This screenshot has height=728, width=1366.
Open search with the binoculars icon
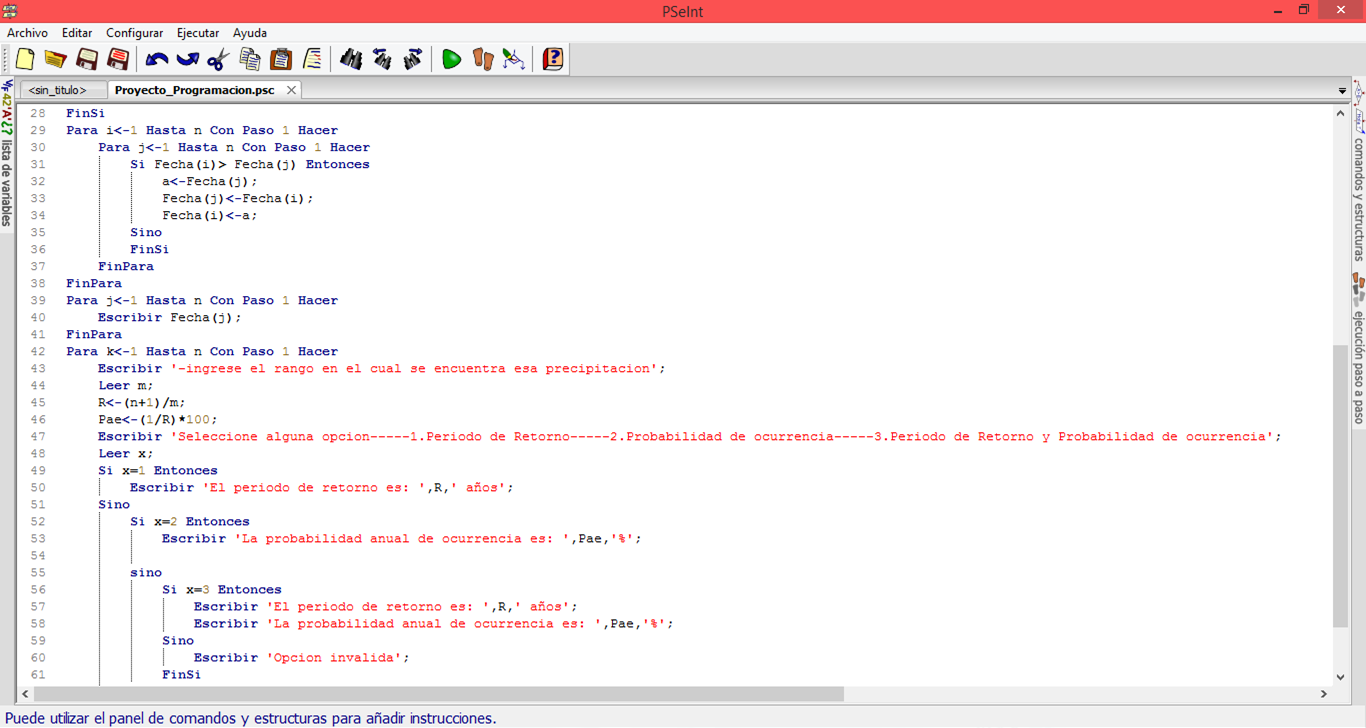pos(351,59)
